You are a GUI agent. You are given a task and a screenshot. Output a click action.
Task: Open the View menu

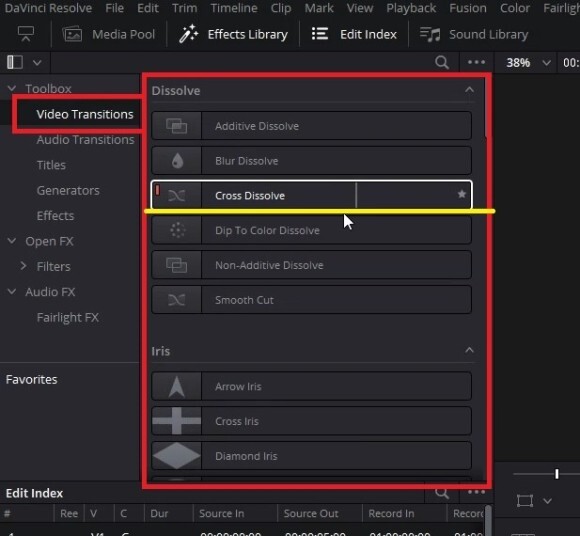[360, 8]
